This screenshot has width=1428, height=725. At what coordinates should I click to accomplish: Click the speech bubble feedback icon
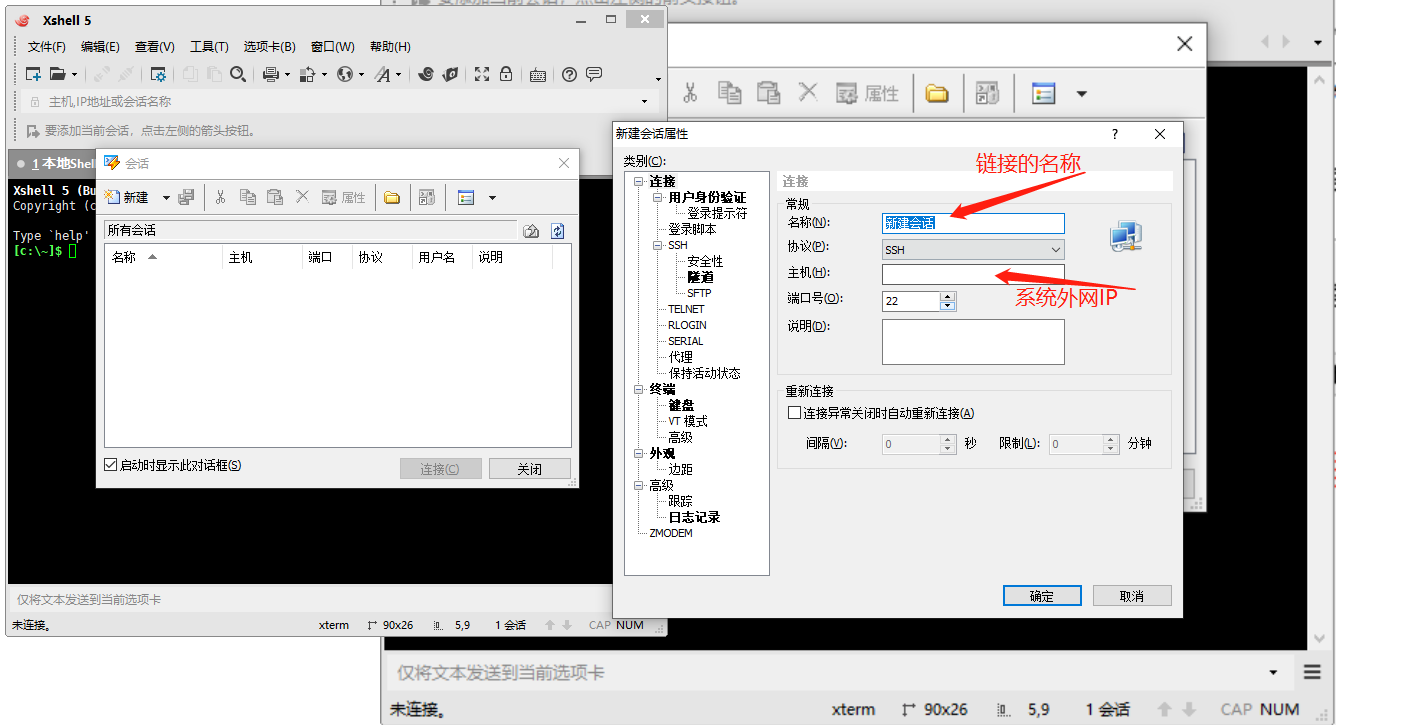594,74
